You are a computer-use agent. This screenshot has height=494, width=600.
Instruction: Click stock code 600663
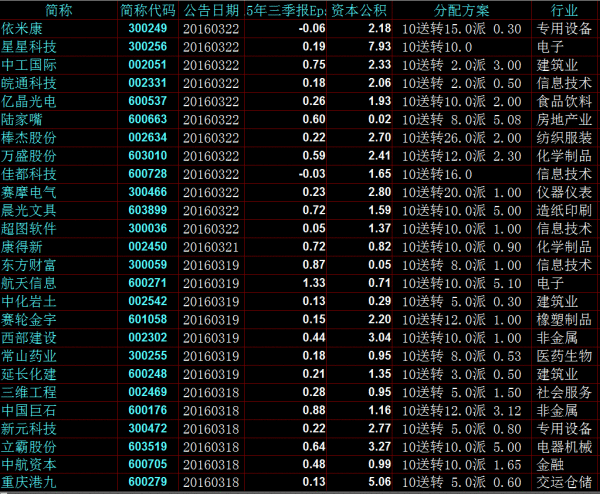click(148, 119)
